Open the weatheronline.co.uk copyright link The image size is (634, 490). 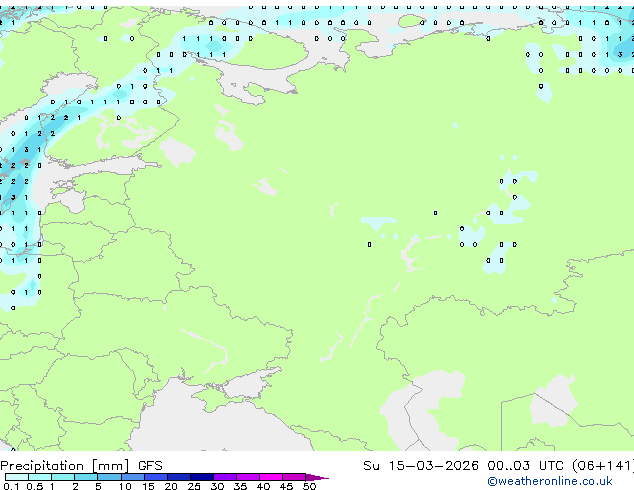pos(550,481)
